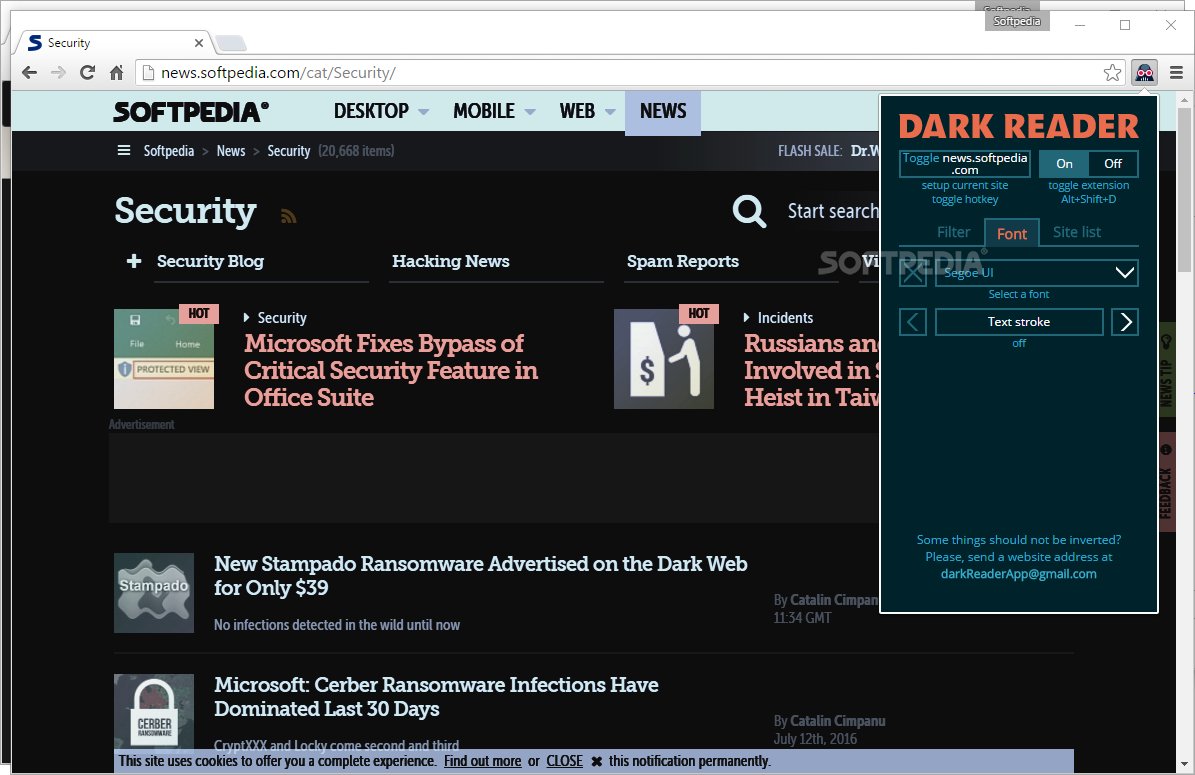Click the Security RSS feed icon
1195x775 pixels.
coord(288,216)
